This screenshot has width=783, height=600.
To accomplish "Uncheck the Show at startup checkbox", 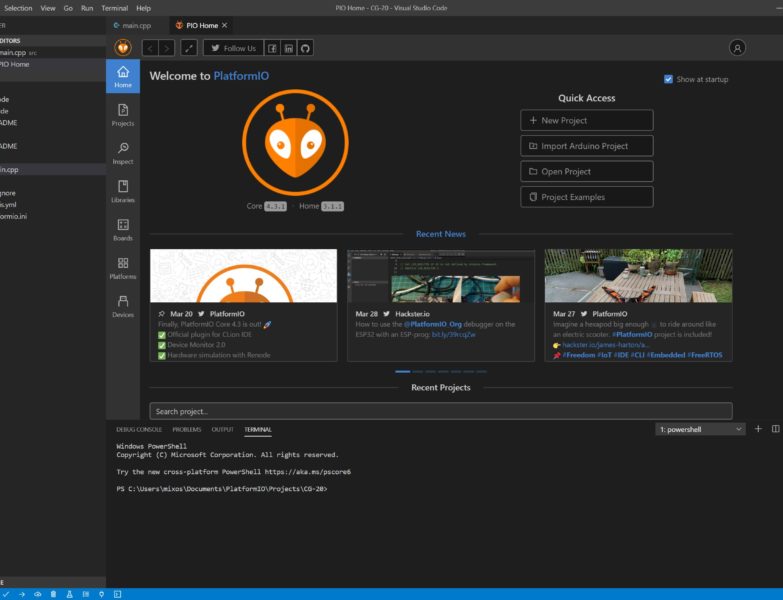I will tap(668, 79).
